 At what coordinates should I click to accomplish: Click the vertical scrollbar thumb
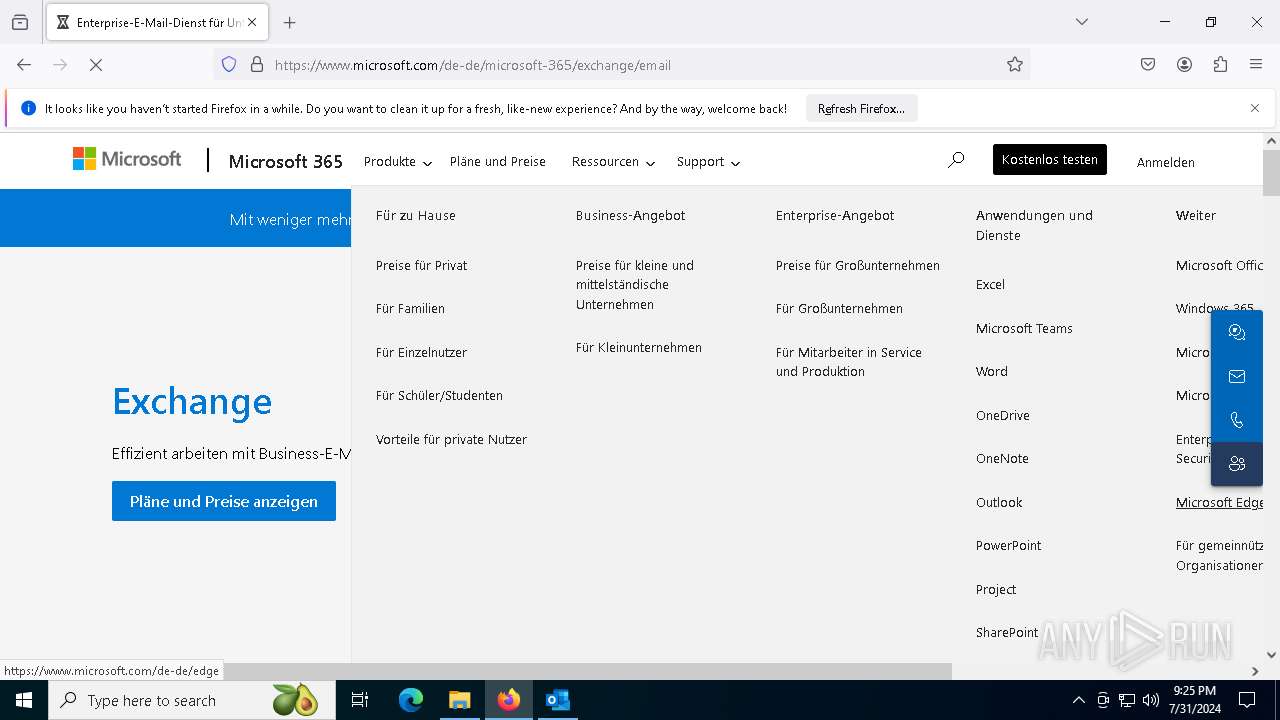click(1272, 172)
